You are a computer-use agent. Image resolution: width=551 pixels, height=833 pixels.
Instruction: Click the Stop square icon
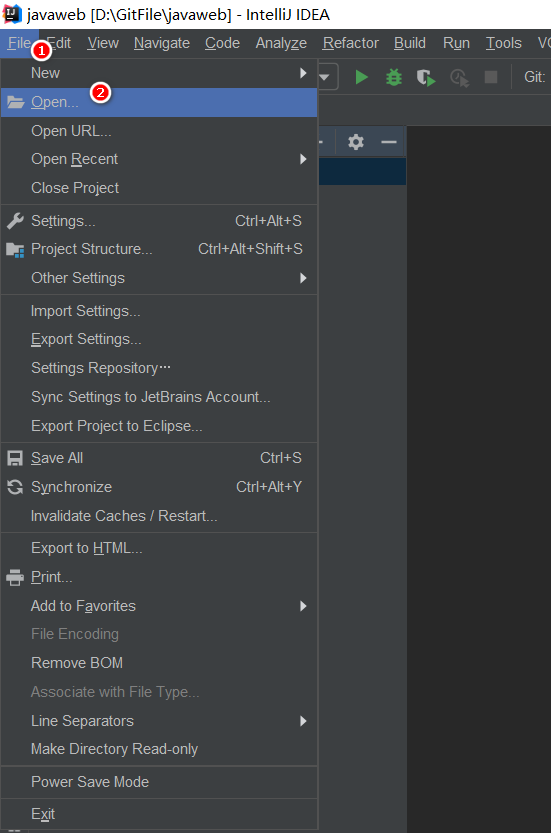pos(491,78)
